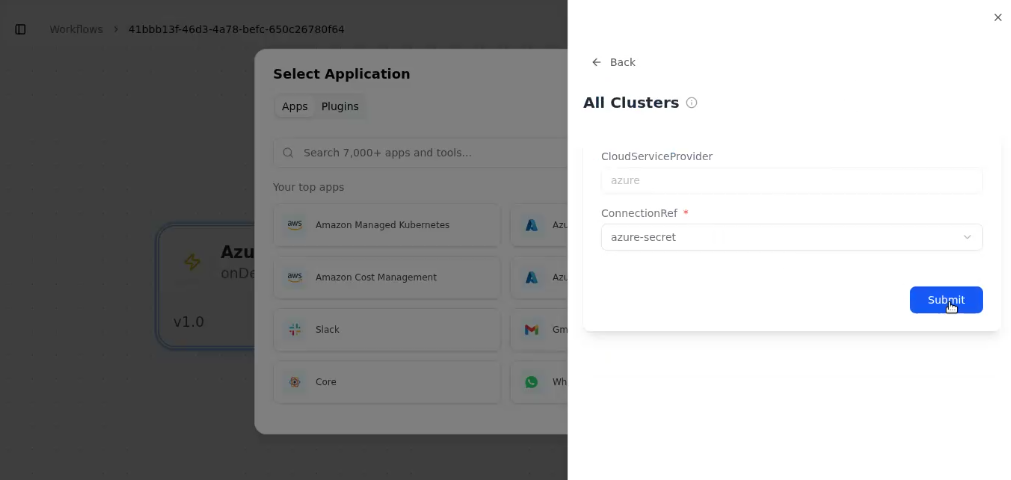
Task: Click the WhatsApp app icon
Action: click(532, 382)
